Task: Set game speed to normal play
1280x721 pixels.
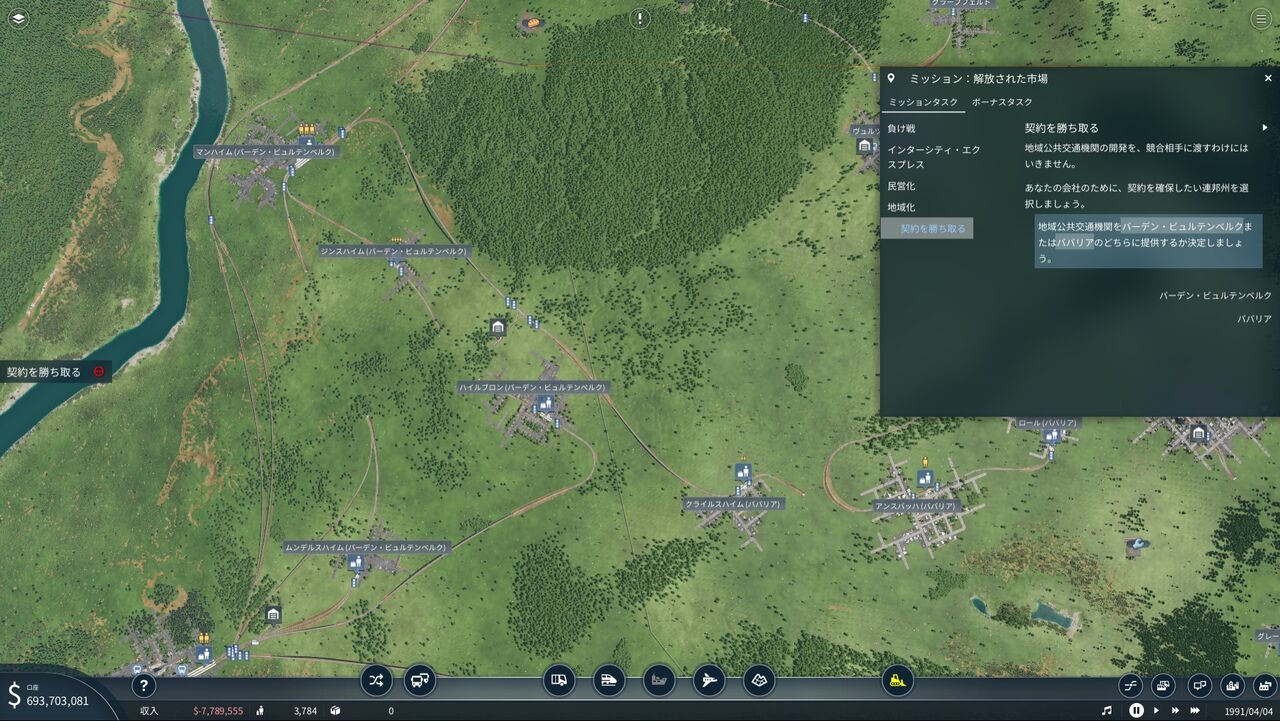Action: (1157, 711)
